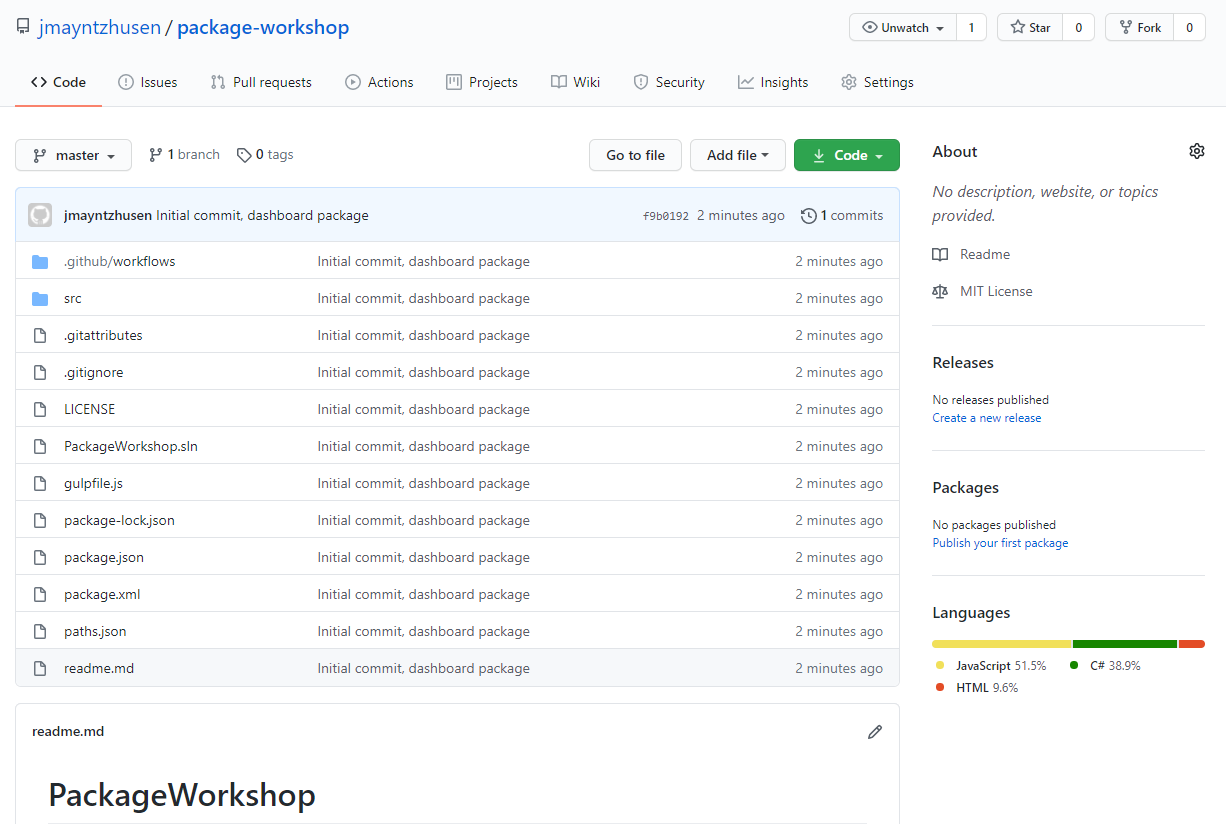Click the 1 branch link
The width and height of the screenshot is (1226, 824).
(184, 155)
